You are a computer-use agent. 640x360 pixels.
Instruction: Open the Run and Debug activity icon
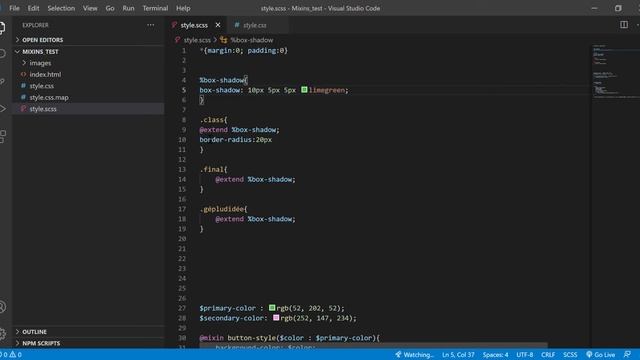[2, 109]
